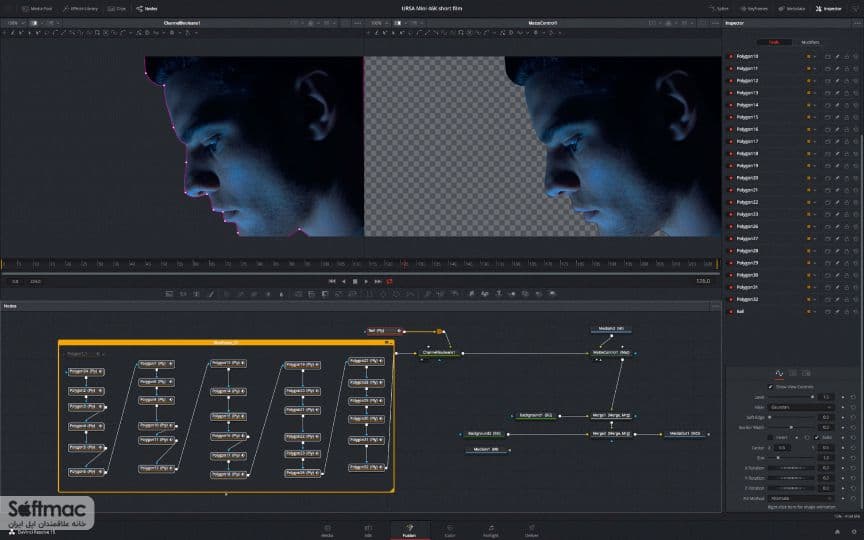This screenshot has height=540, width=864.
Task: Click Polygon21 reset icon
Action: click(855, 190)
